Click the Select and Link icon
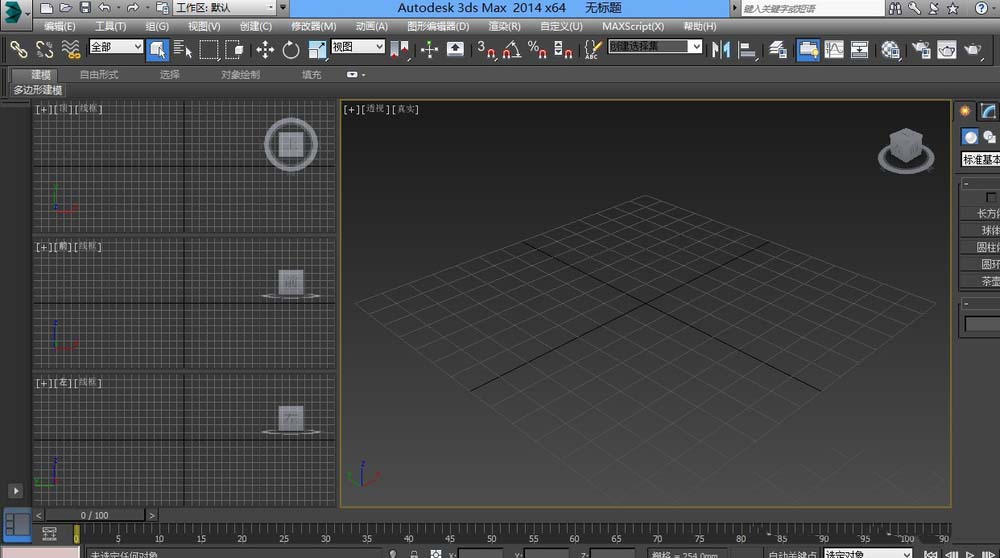Image resolution: width=1000 pixels, height=558 pixels. (18, 49)
